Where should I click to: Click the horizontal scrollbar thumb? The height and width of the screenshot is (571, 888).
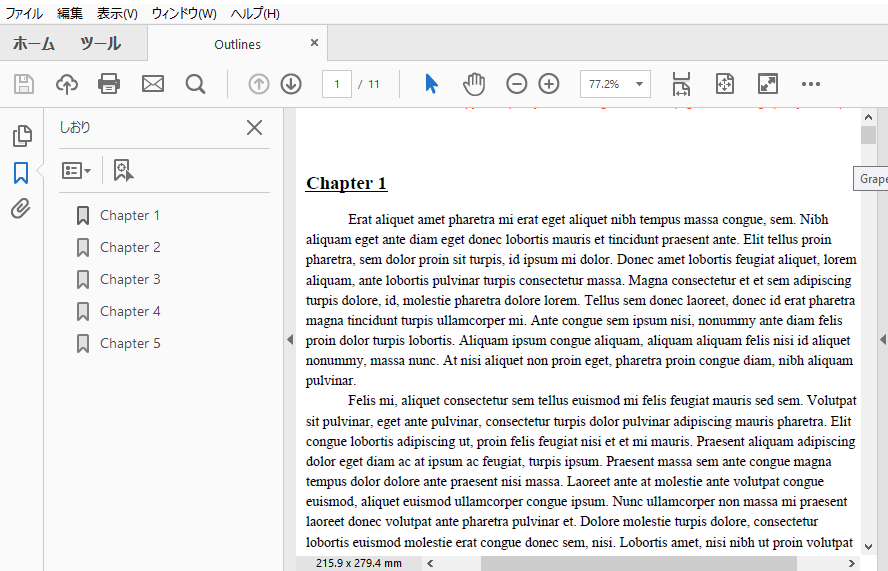pyautogui.click(x=639, y=563)
